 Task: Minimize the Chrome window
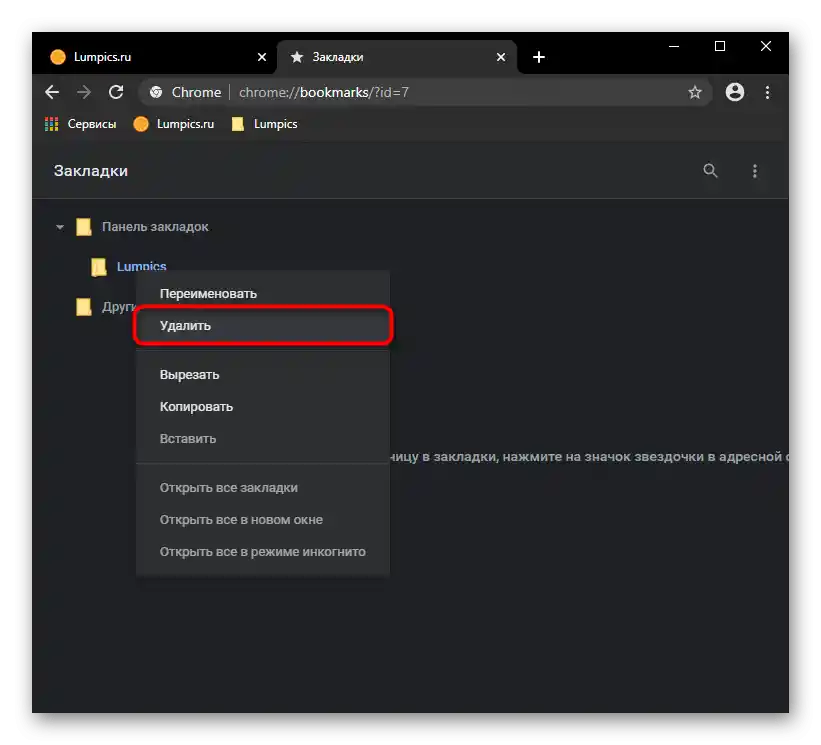tap(674, 47)
